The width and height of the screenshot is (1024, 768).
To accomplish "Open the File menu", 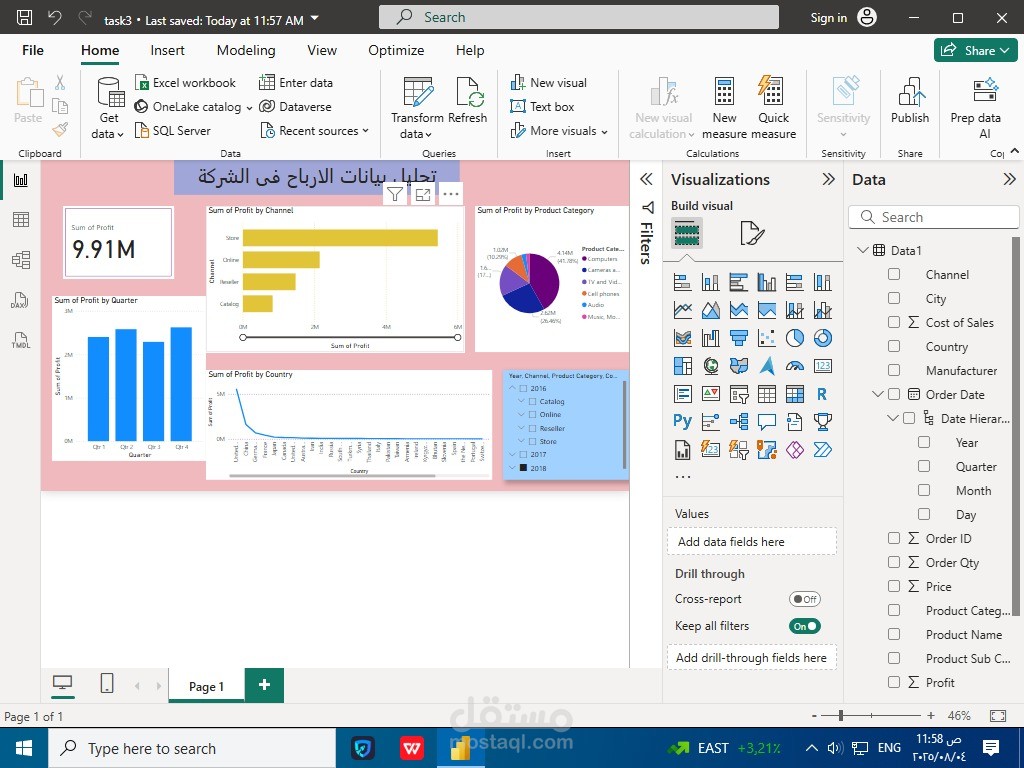I will pos(33,50).
